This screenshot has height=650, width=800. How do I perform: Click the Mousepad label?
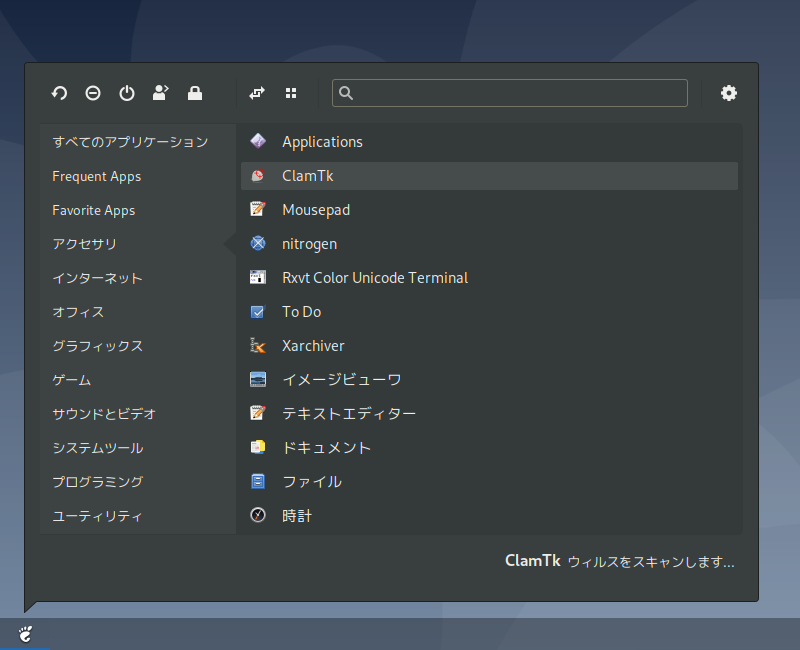coord(316,210)
